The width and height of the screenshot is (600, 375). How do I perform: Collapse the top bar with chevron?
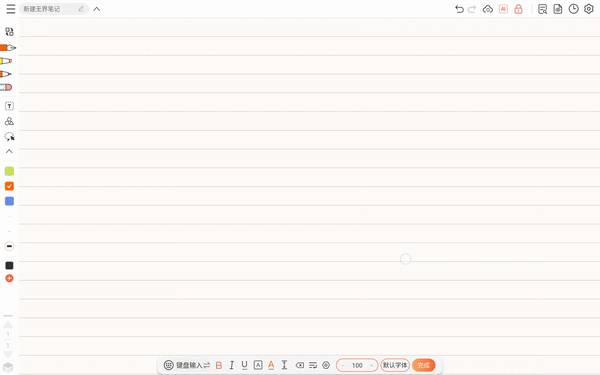pyautogui.click(x=97, y=9)
